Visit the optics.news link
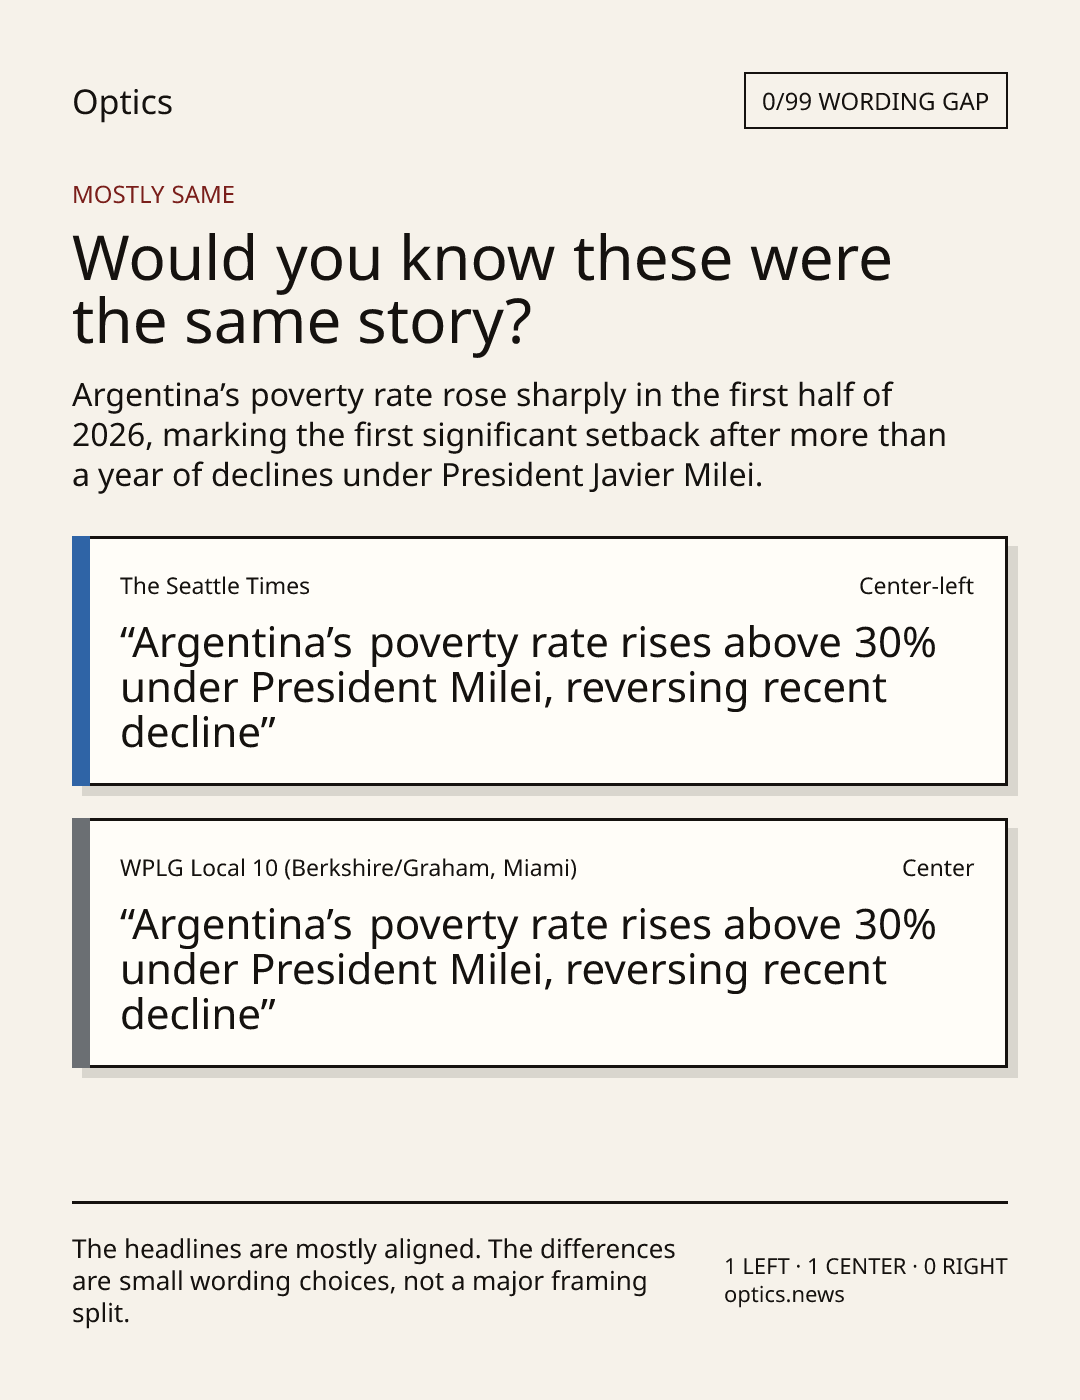Screen dimensions: 1080x1400 tap(784, 1295)
